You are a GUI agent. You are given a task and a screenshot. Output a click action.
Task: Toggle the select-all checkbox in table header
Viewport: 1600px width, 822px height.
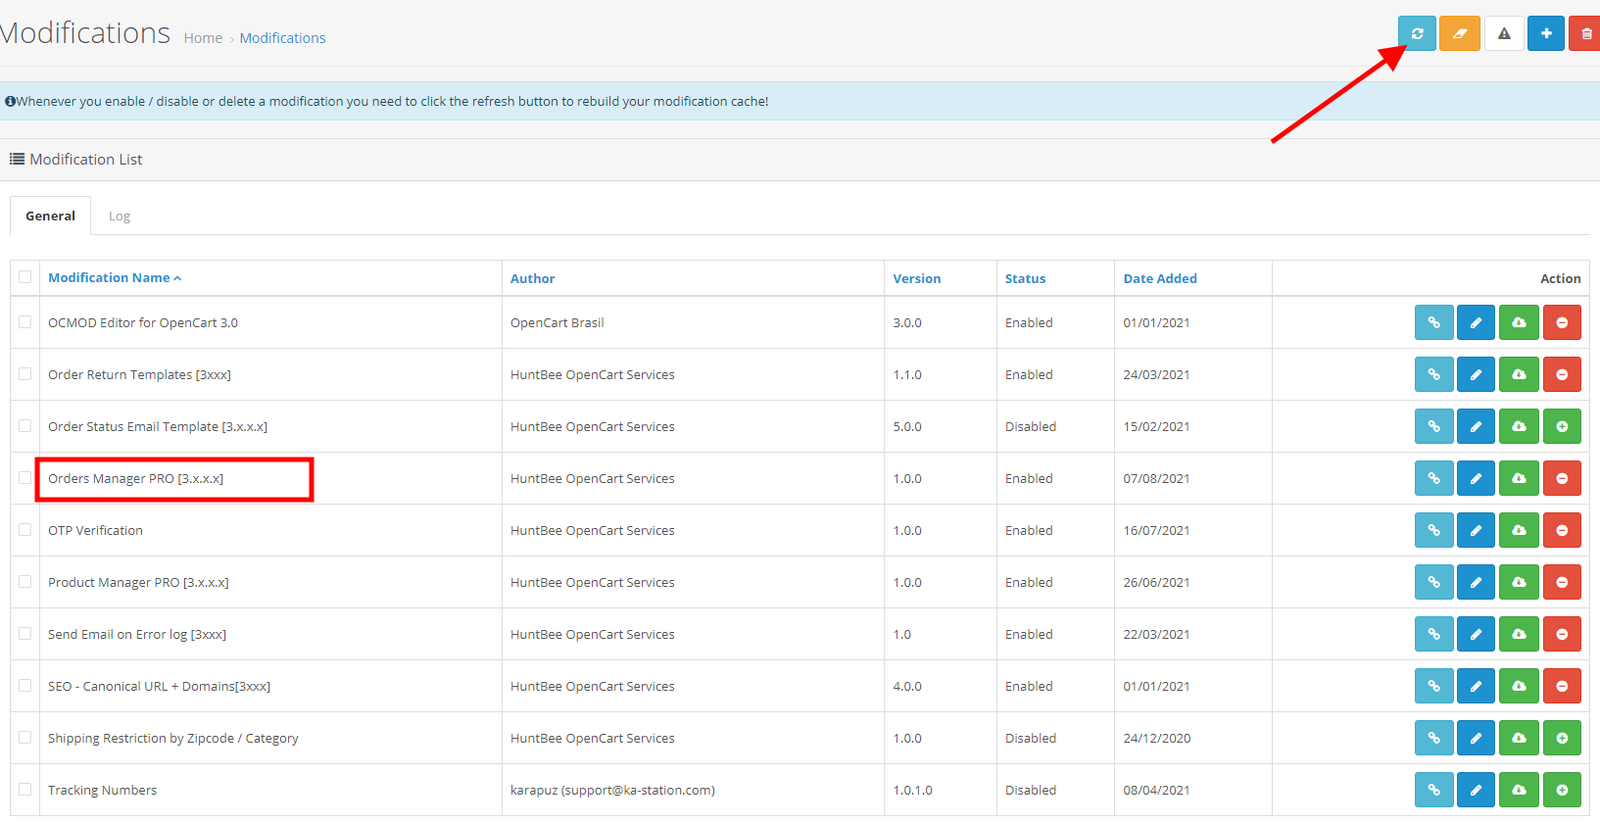[x=25, y=277]
